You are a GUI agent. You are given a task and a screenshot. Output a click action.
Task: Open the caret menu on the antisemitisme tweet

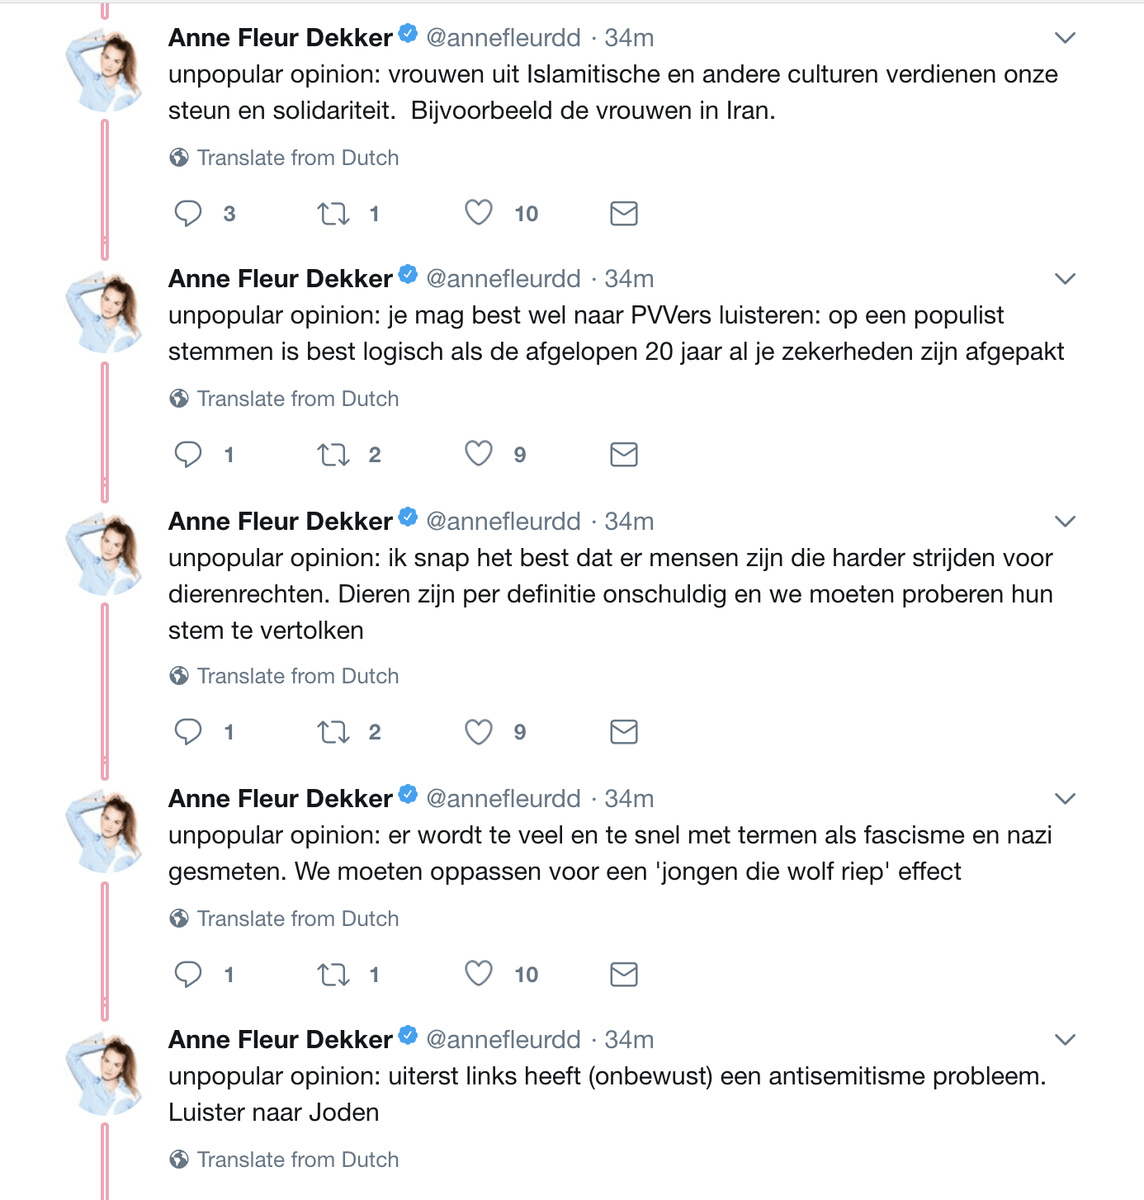pyautogui.click(x=1065, y=1039)
